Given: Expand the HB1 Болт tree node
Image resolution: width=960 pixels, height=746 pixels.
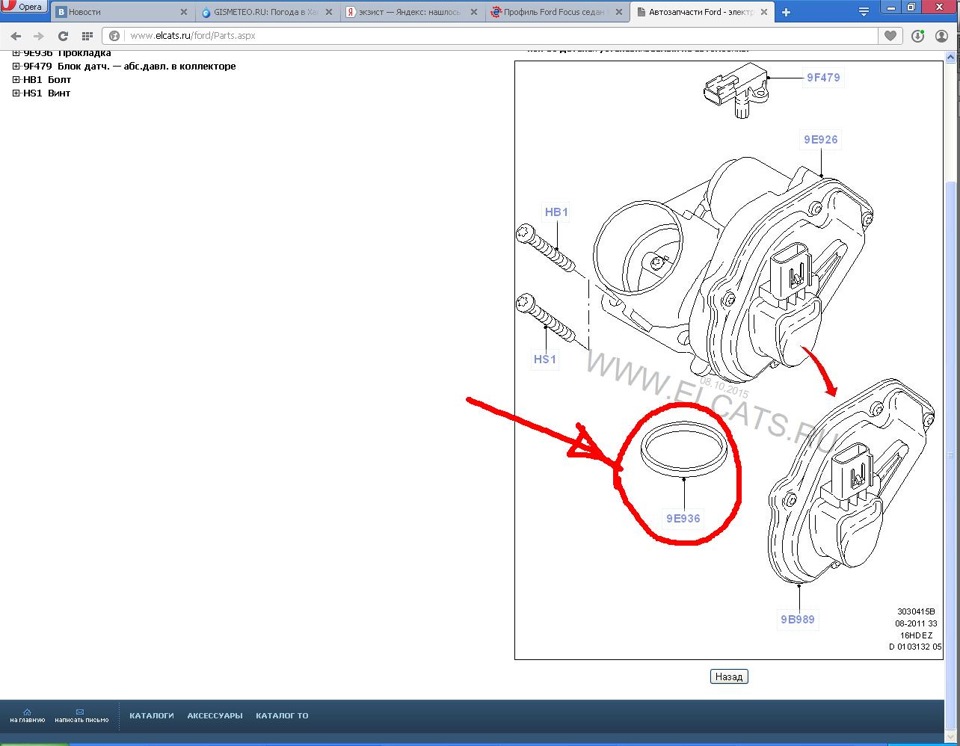Looking at the screenshot, I should [16, 80].
